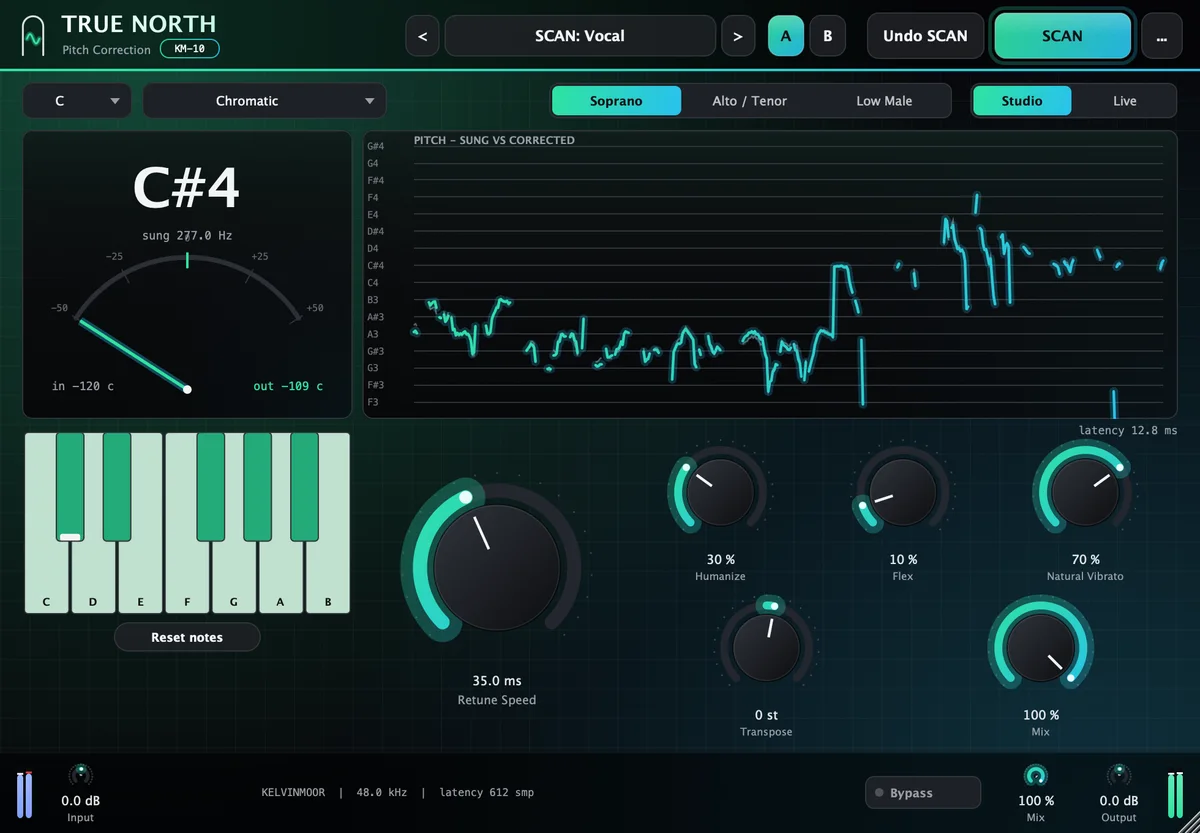The height and width of the screenshot is (833, 1200).
Task: Click the pitch deviation tuner needle gauge
Action: coord(187,322)
